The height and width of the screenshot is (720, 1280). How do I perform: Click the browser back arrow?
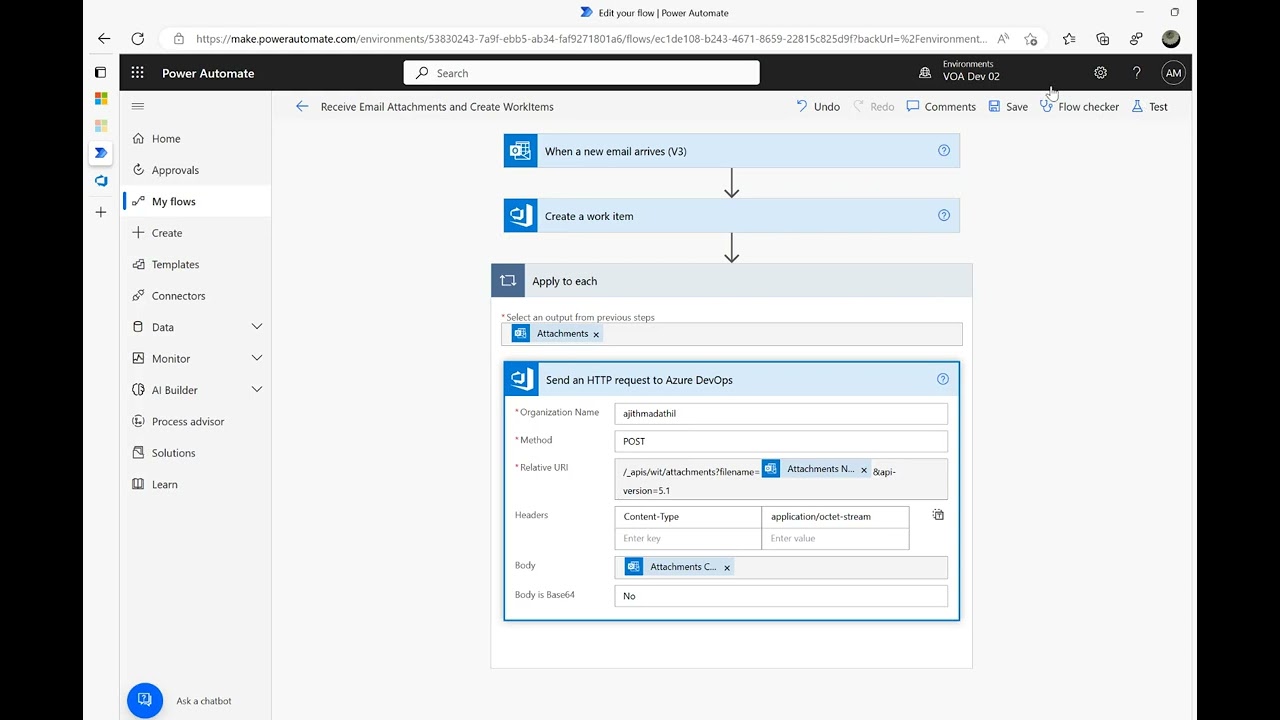tap(104, 39)
